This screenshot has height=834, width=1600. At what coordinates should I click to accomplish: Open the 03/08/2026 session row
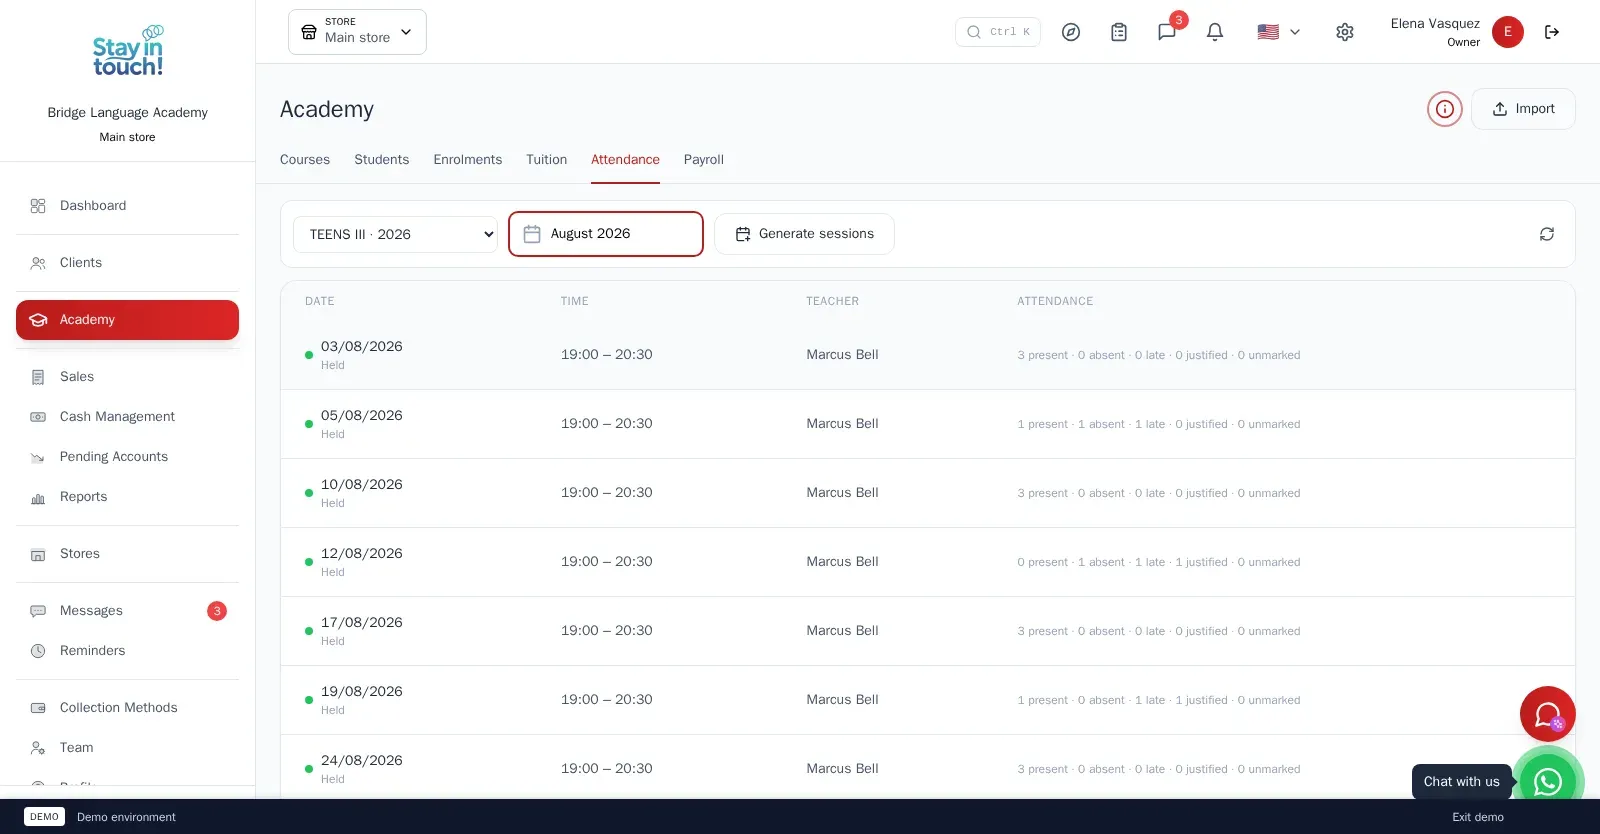coord(928,355)
